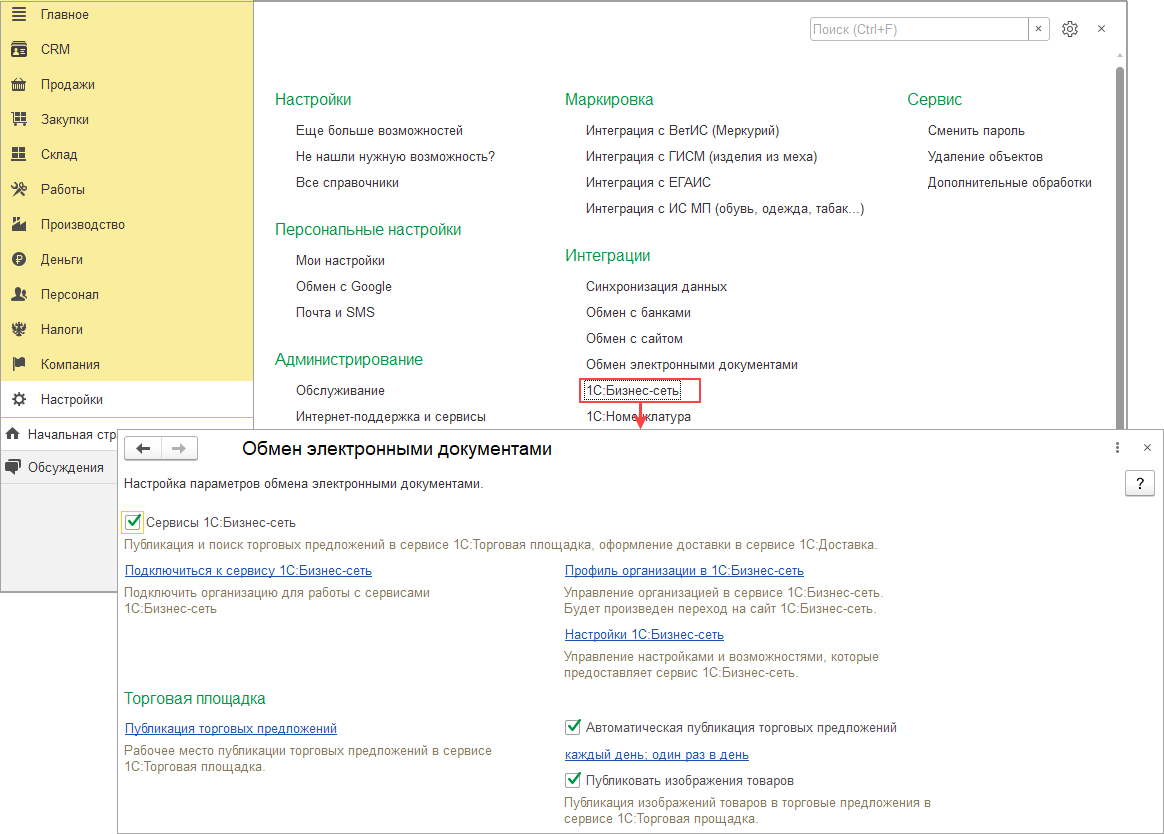Viewport: 1164px width, 834px height.
Task: Click the CRM section icon
Action: [19, 50]
